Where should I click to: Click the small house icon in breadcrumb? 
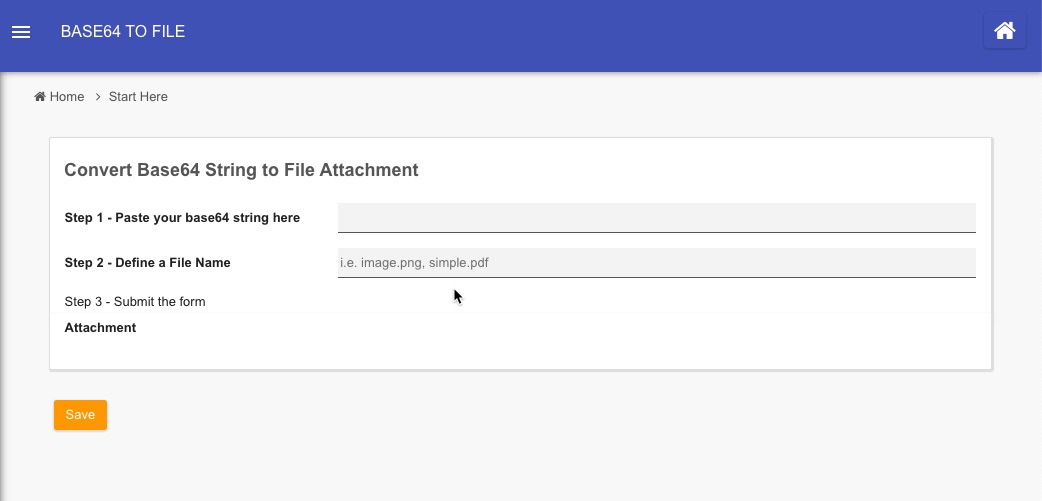40,97
